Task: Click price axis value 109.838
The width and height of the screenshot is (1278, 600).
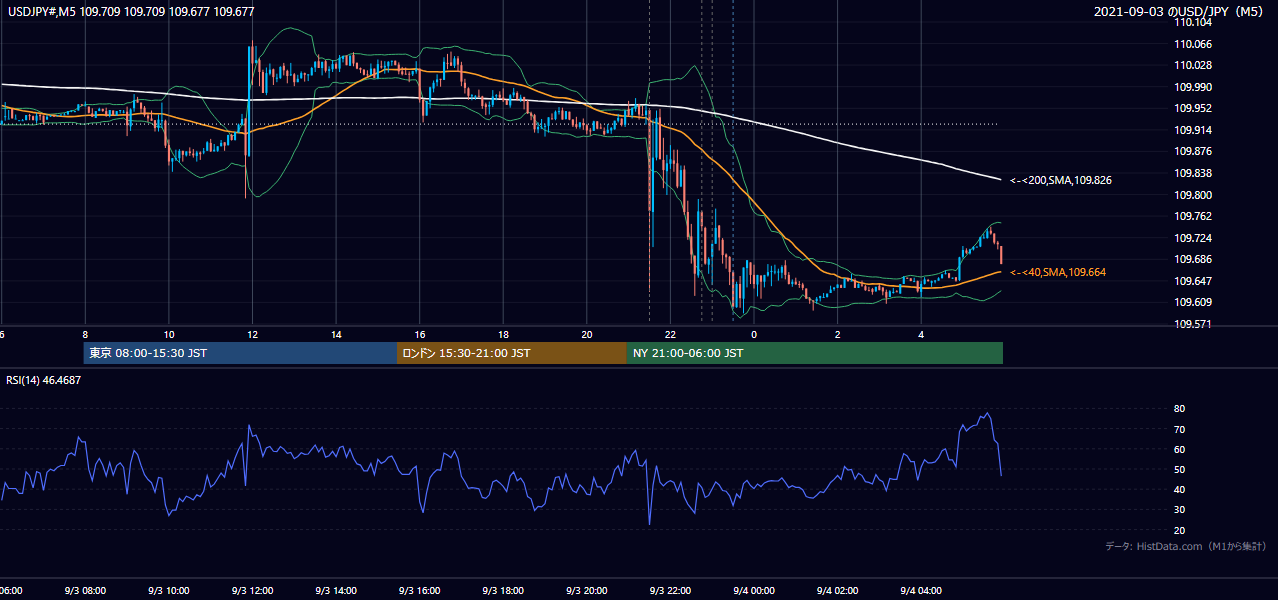Action: tap(1194, 173)
